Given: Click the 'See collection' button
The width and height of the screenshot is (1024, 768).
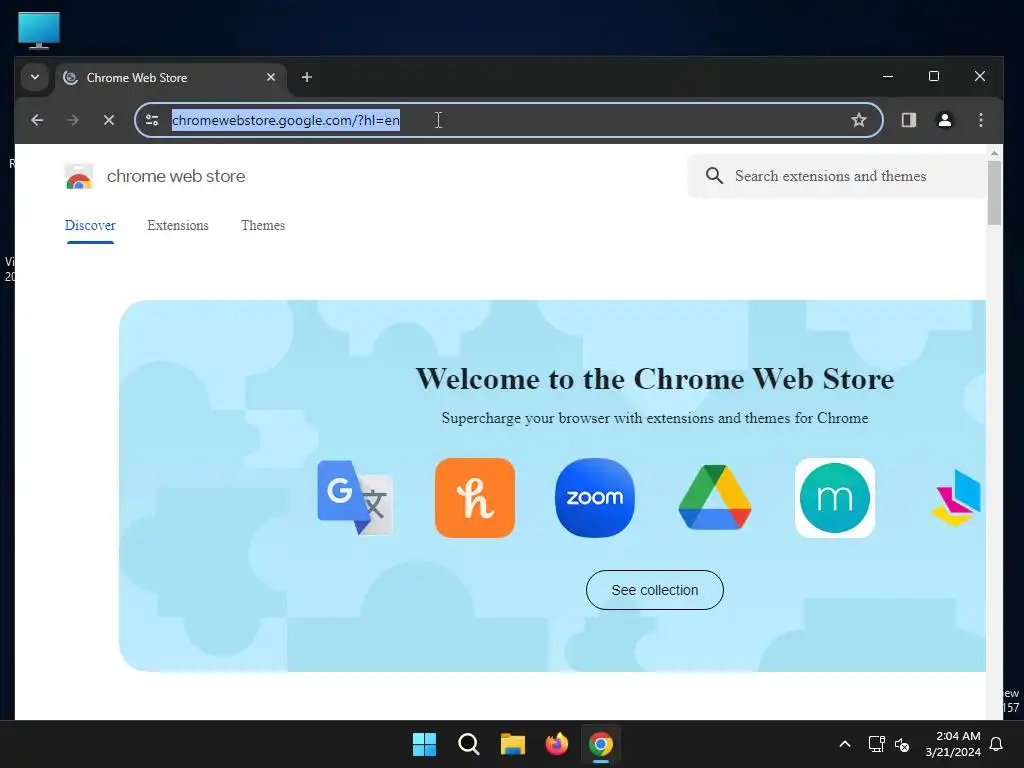Looking at the screenshot, I should pos(654,590).
